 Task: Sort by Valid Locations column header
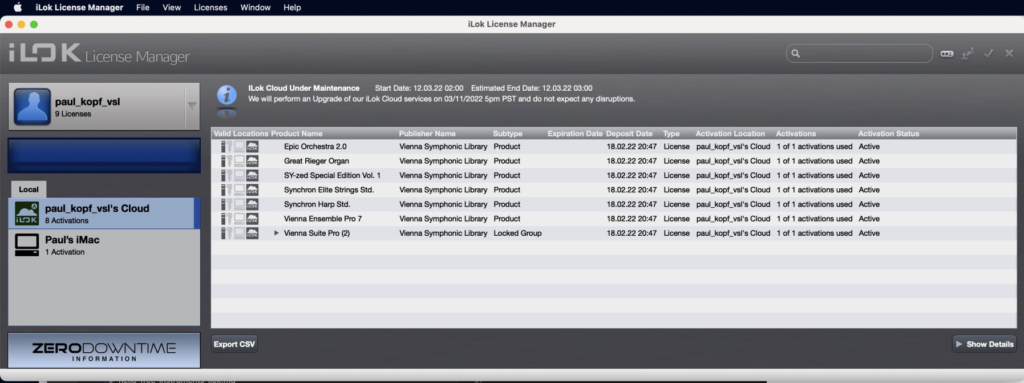[241, 133]
